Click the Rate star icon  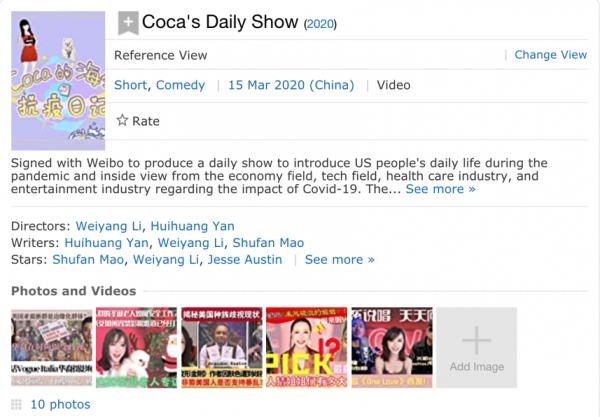coord(122,121)
